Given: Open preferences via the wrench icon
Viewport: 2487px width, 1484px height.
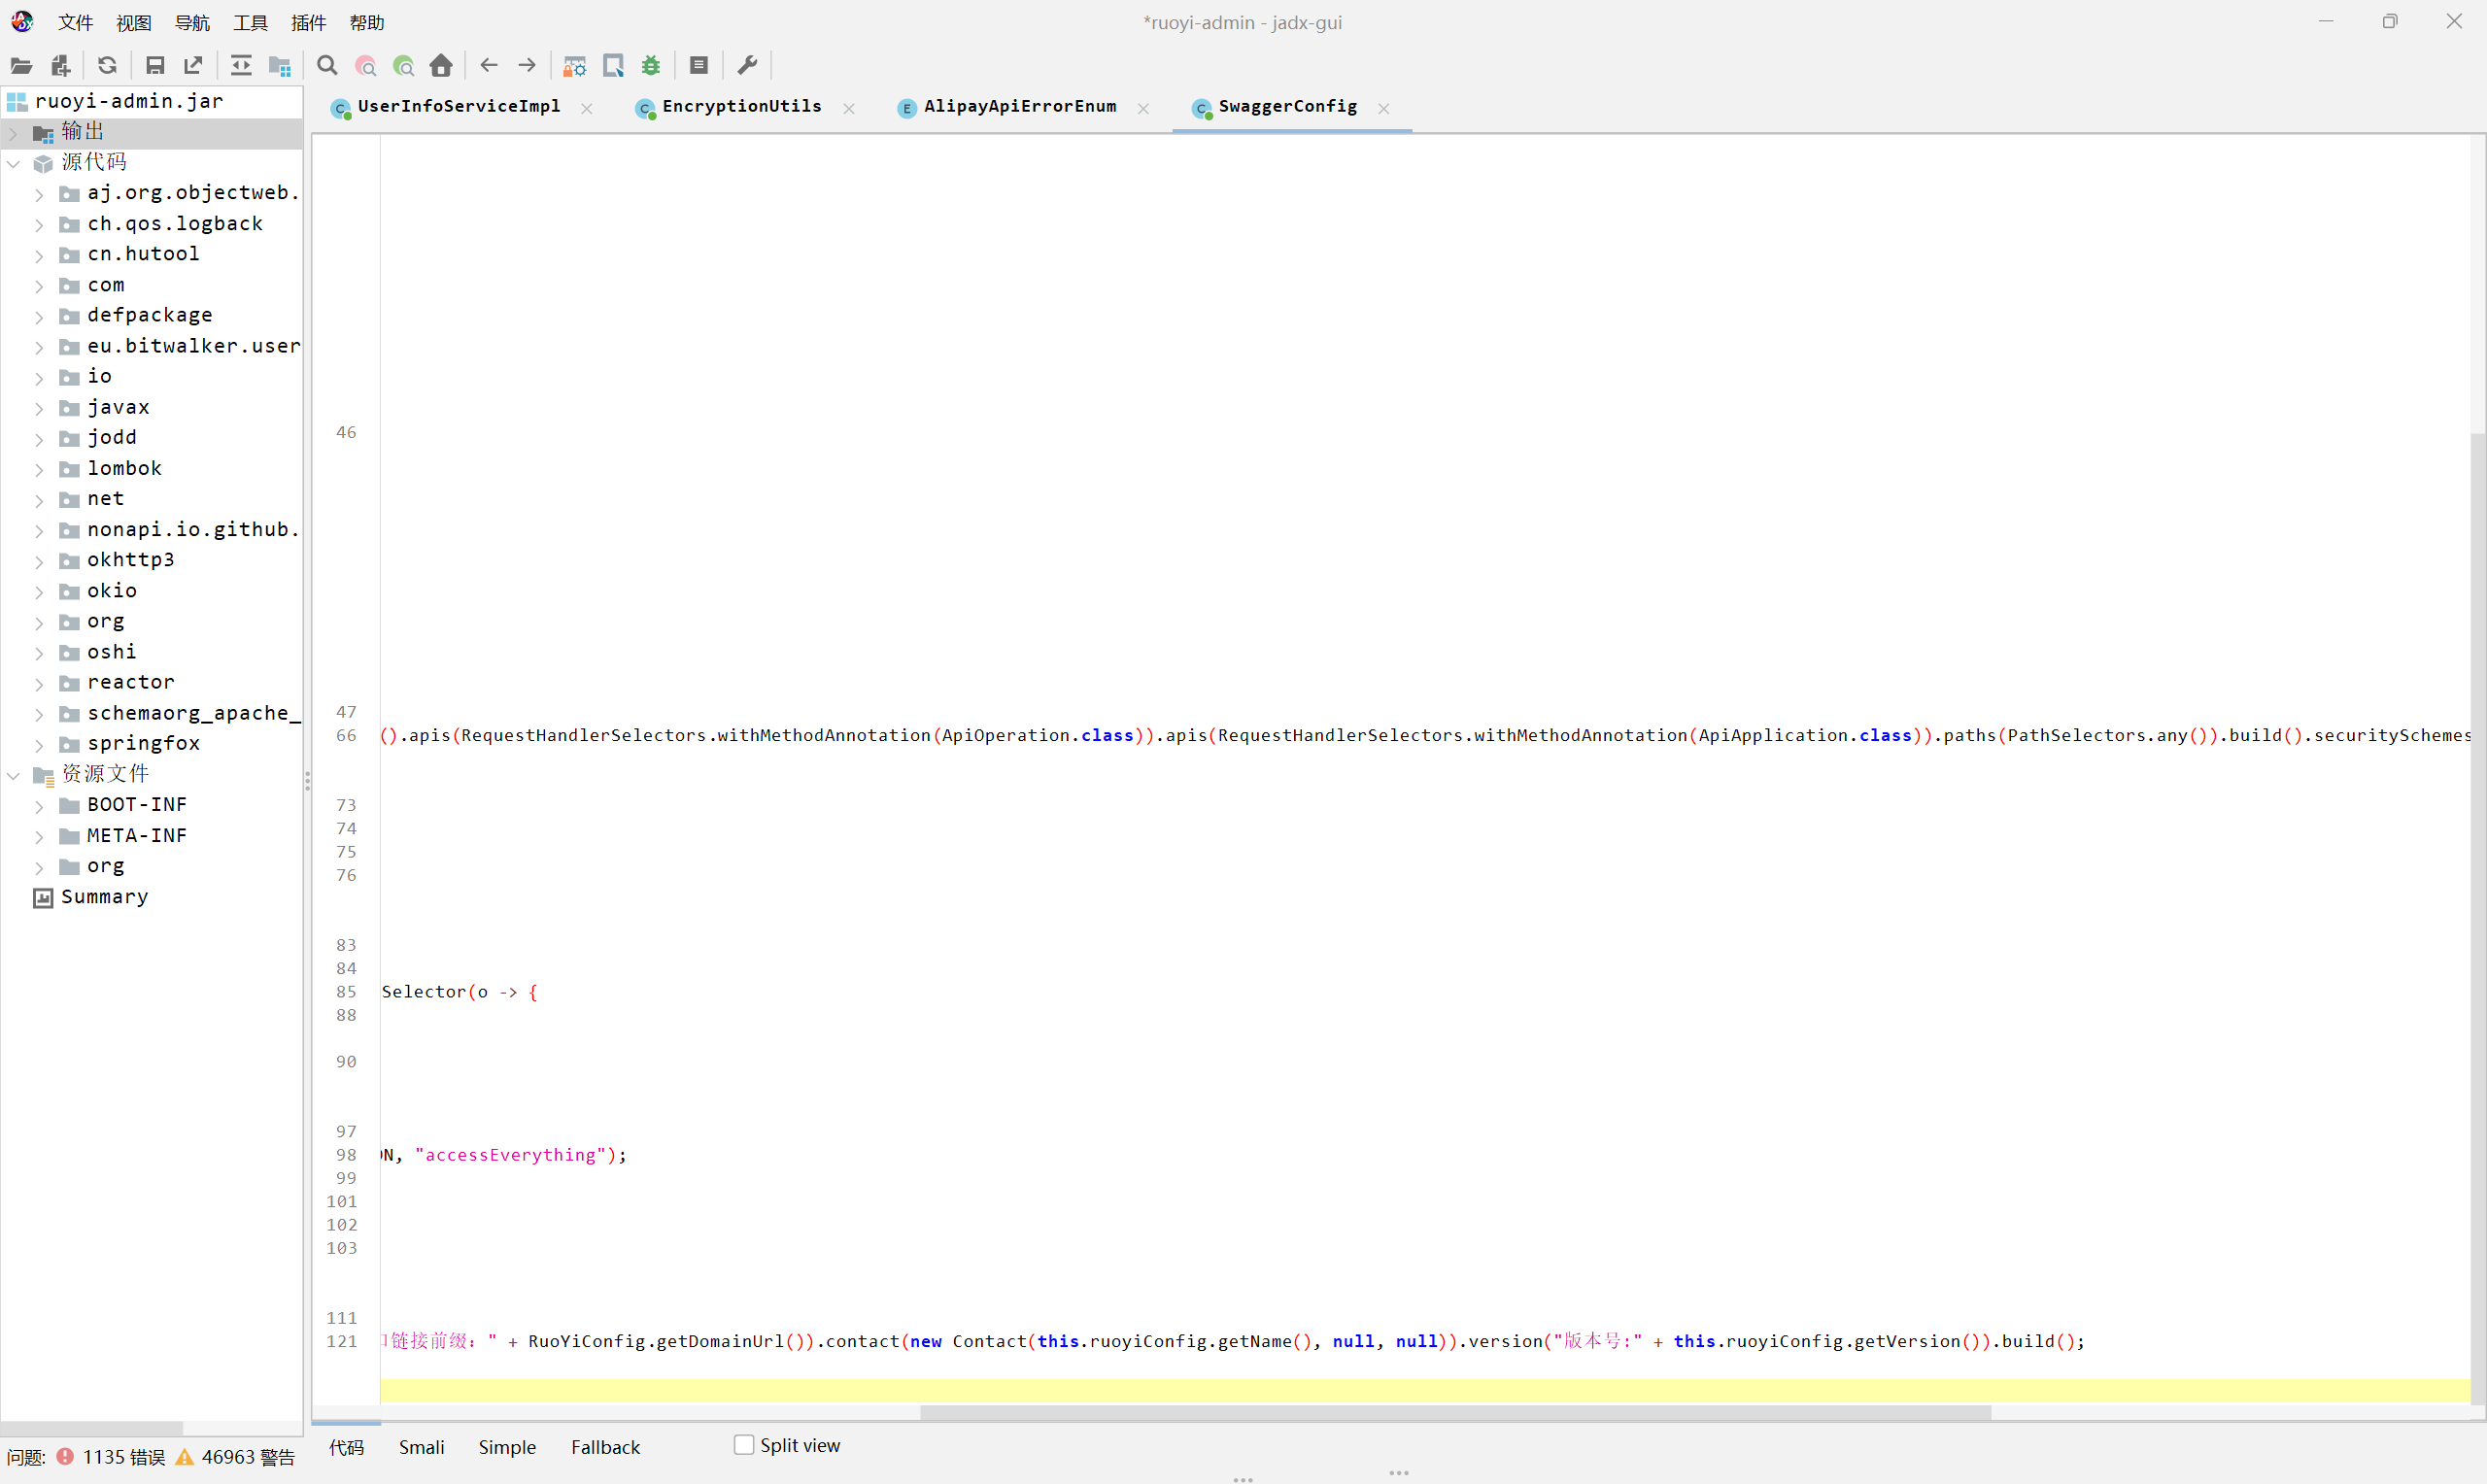Looking at the screenshot, I should point(747,66).
